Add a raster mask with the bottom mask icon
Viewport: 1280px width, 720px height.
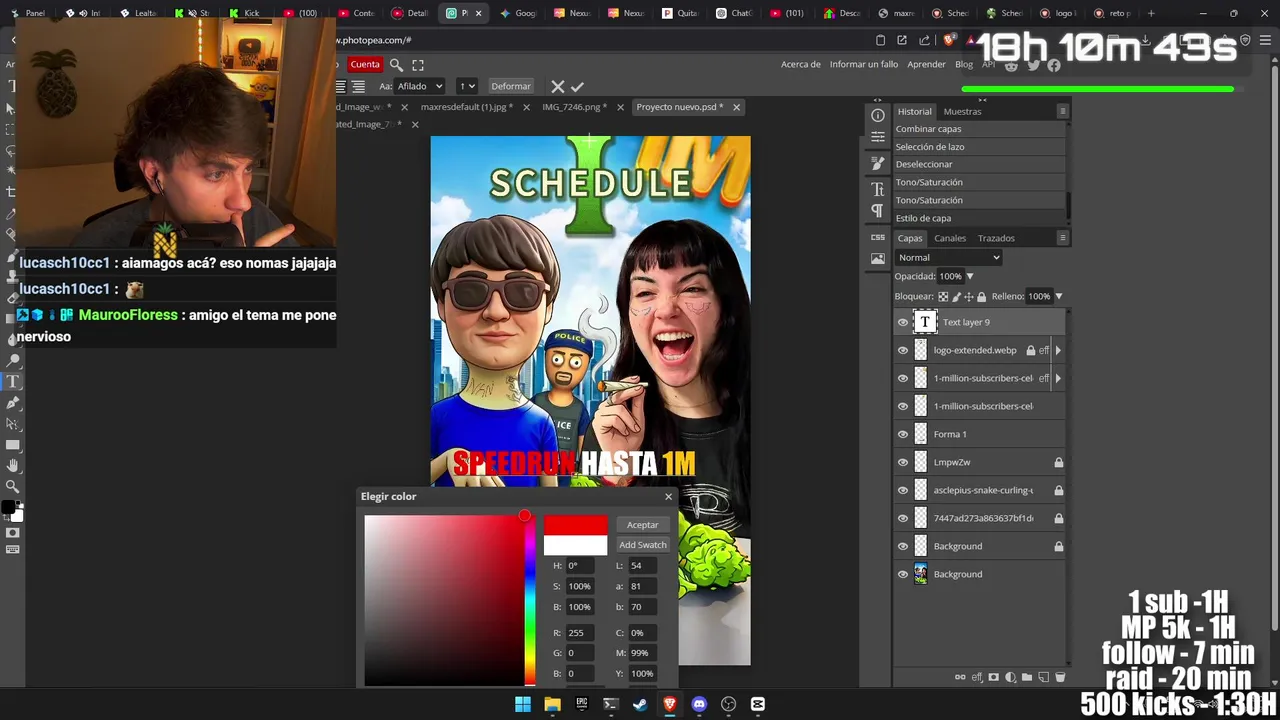(993, 677)
